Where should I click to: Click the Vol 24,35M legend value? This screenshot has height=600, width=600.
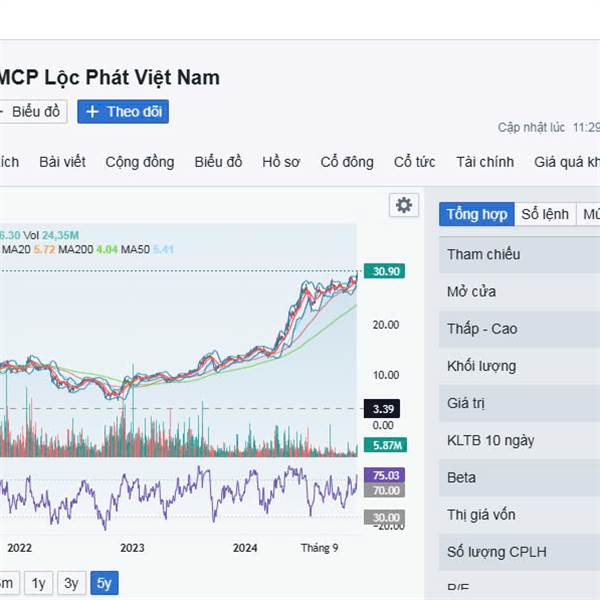click(51, 235)
